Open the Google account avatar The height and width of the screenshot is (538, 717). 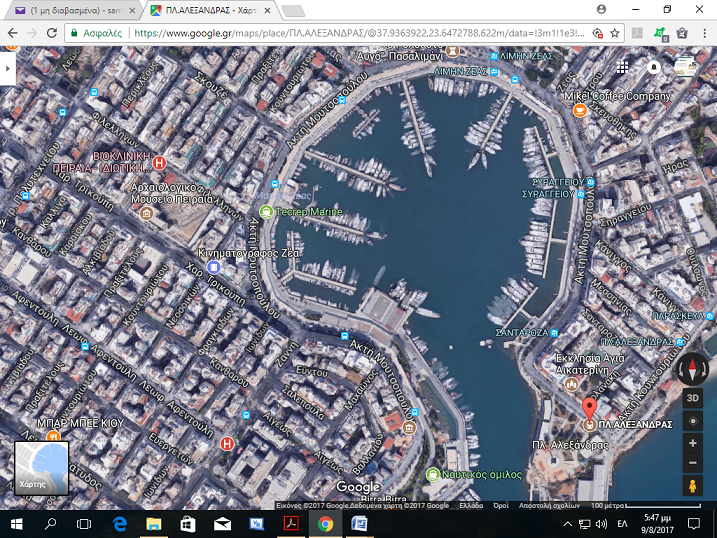[685, 67]
